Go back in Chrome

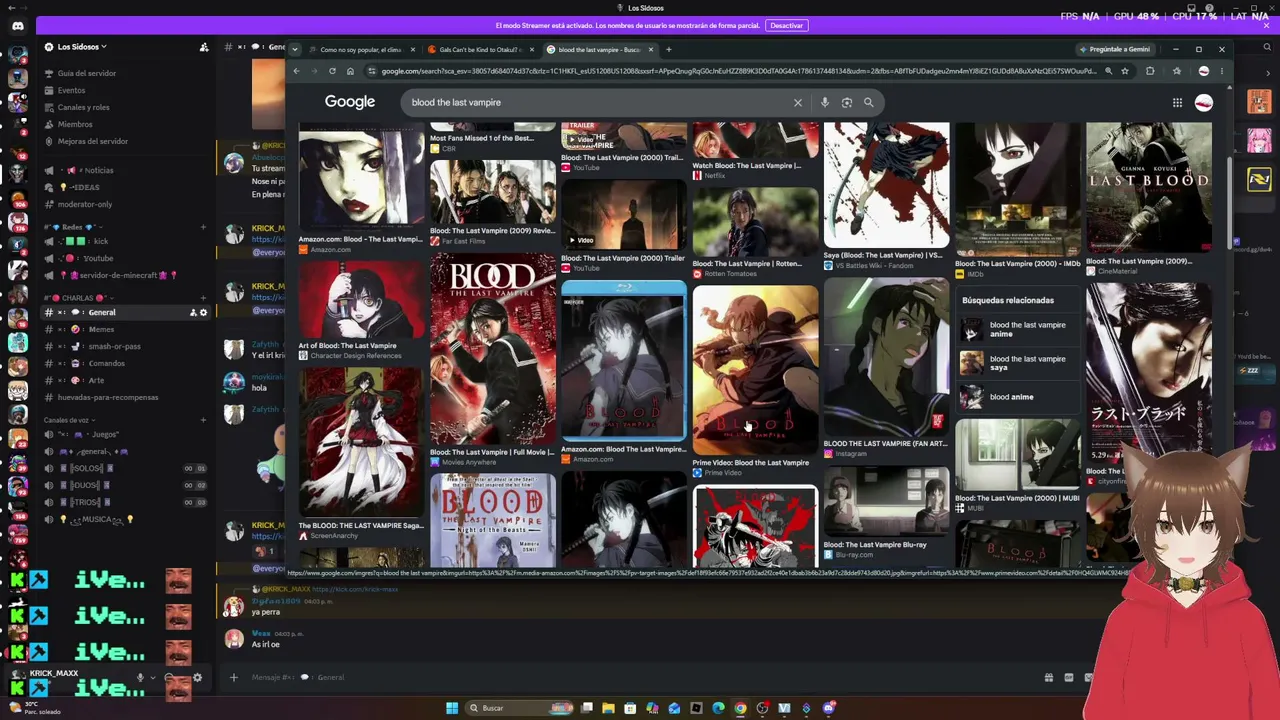coord(296,71)
